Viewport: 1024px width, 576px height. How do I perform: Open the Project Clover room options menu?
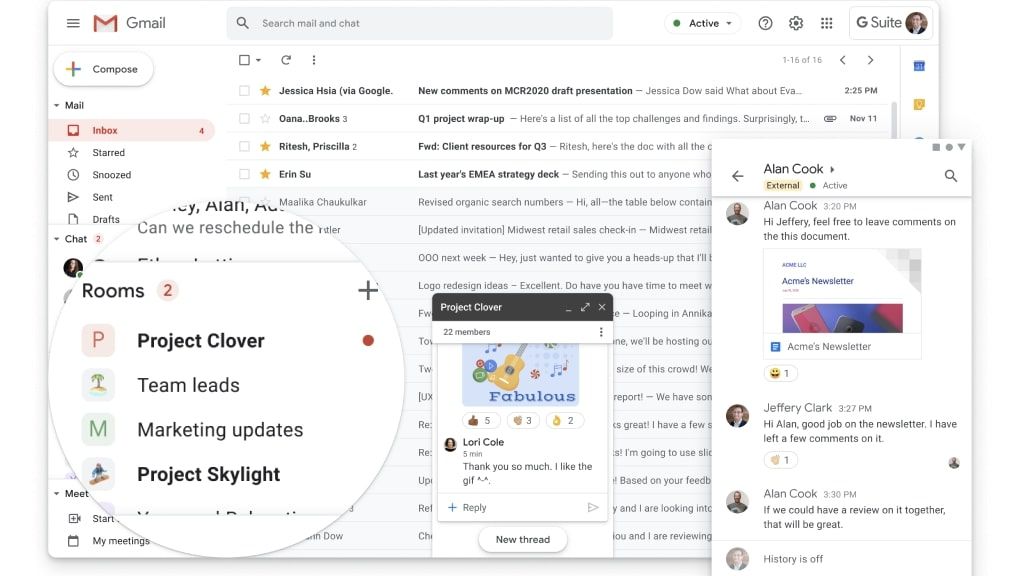(x=602, y=330)
